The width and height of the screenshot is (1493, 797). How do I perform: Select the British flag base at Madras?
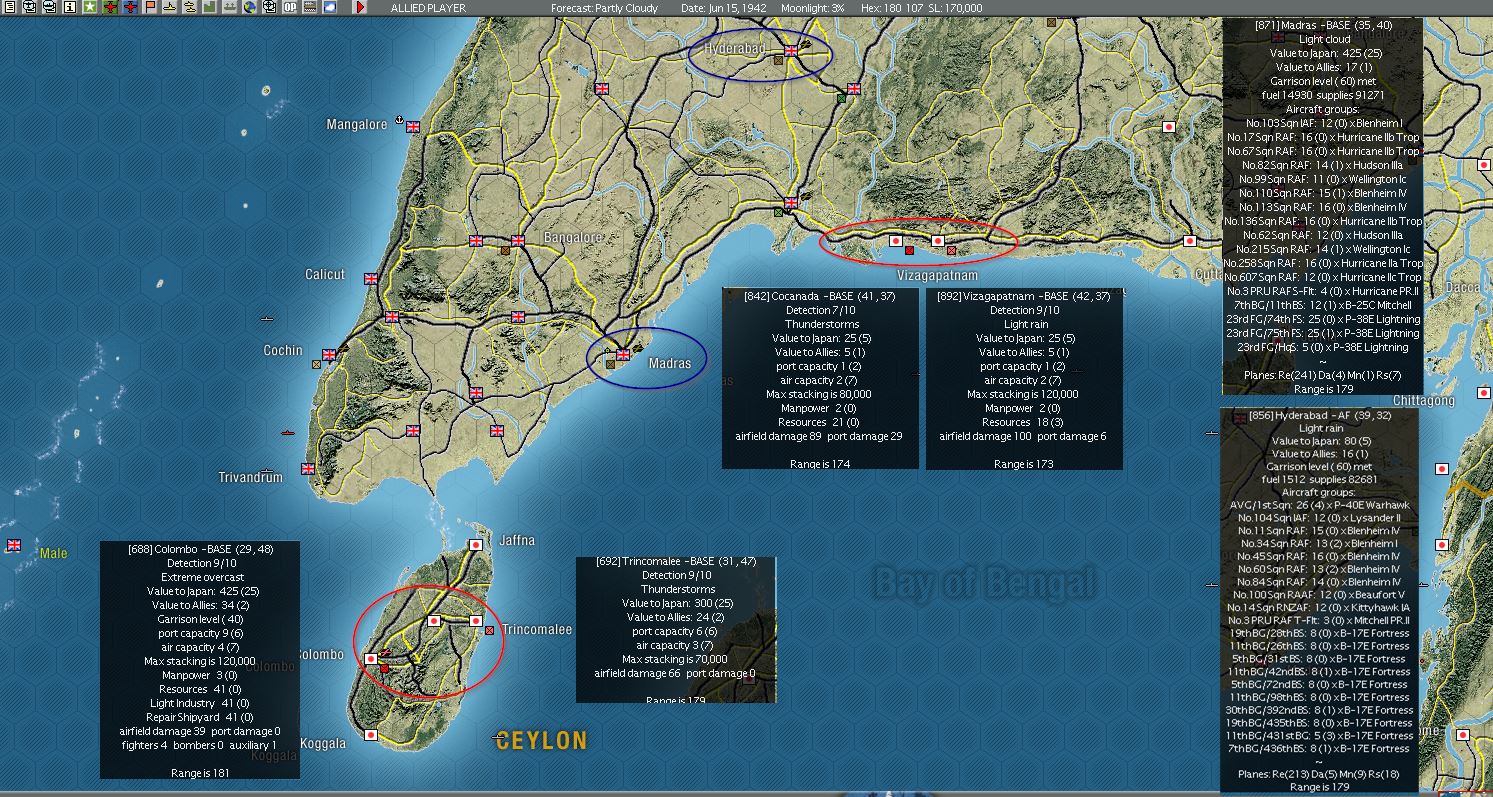point(623,355)
